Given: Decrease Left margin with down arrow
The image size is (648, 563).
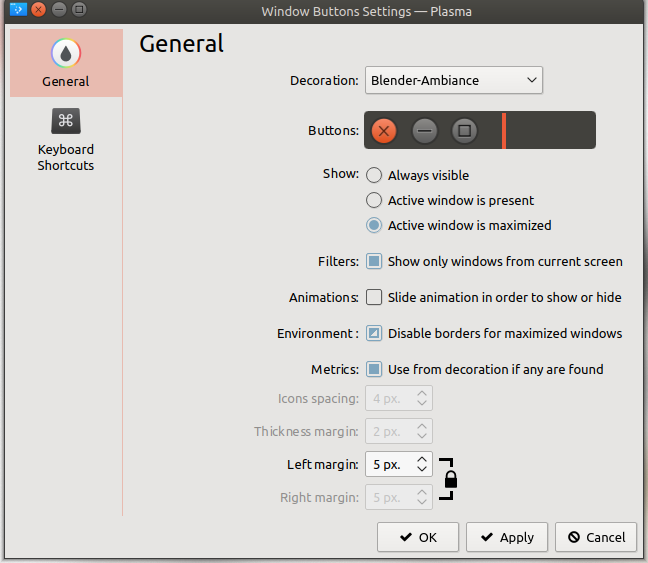Looking at the screenshot, I should [x=422, y=469].
